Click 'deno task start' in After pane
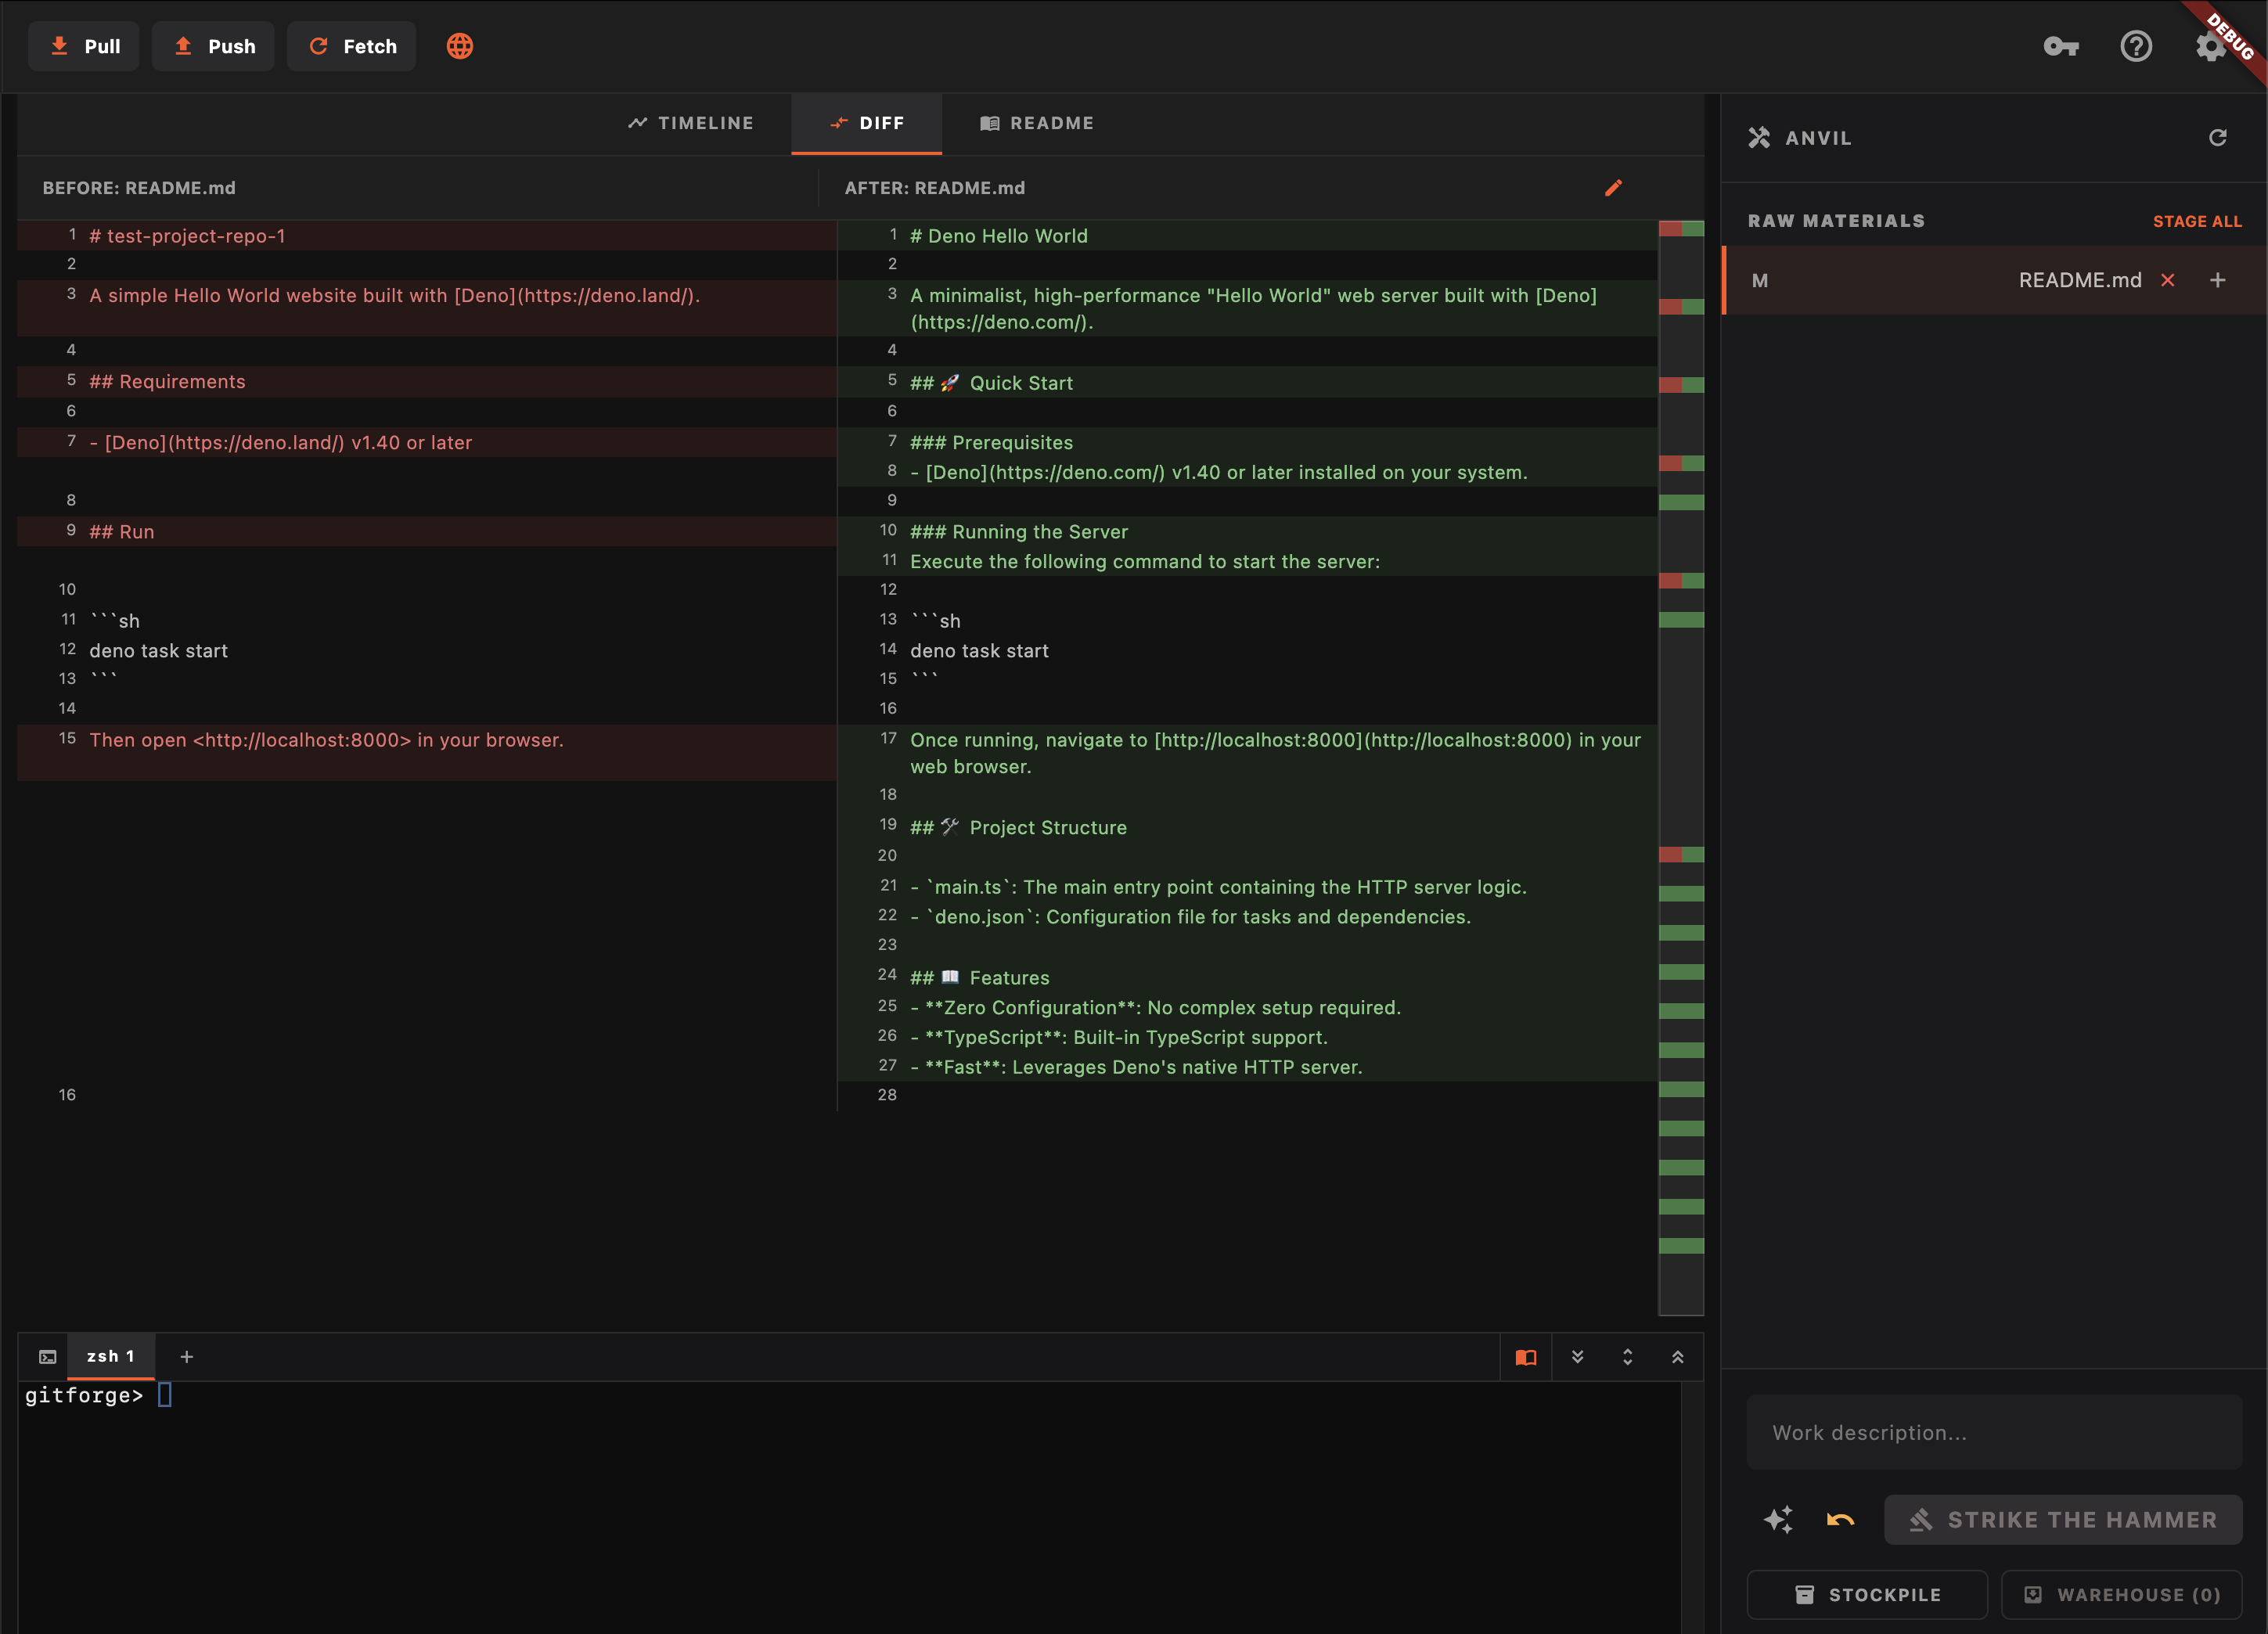The height and width of the screenshot is (1634, 2268). [x=979, y=651]
